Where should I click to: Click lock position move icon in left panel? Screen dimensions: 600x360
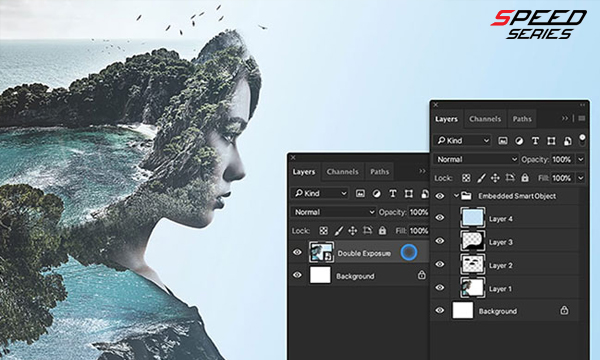(x=352, y=231)
